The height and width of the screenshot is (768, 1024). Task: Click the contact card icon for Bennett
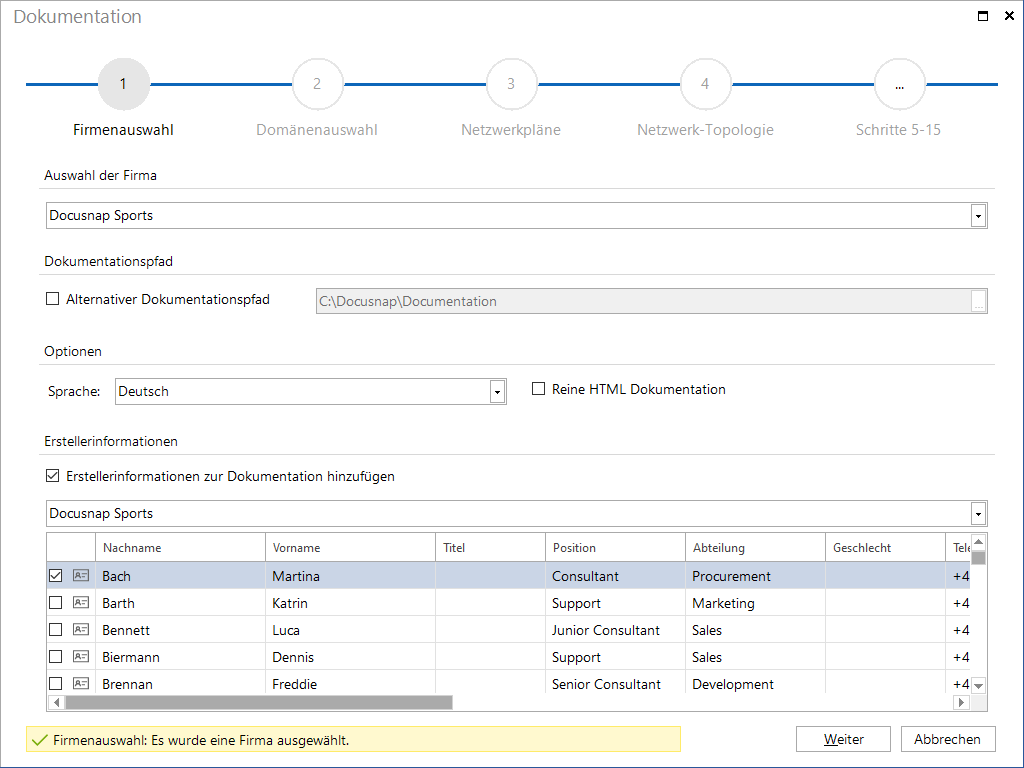tap(81, 630)
